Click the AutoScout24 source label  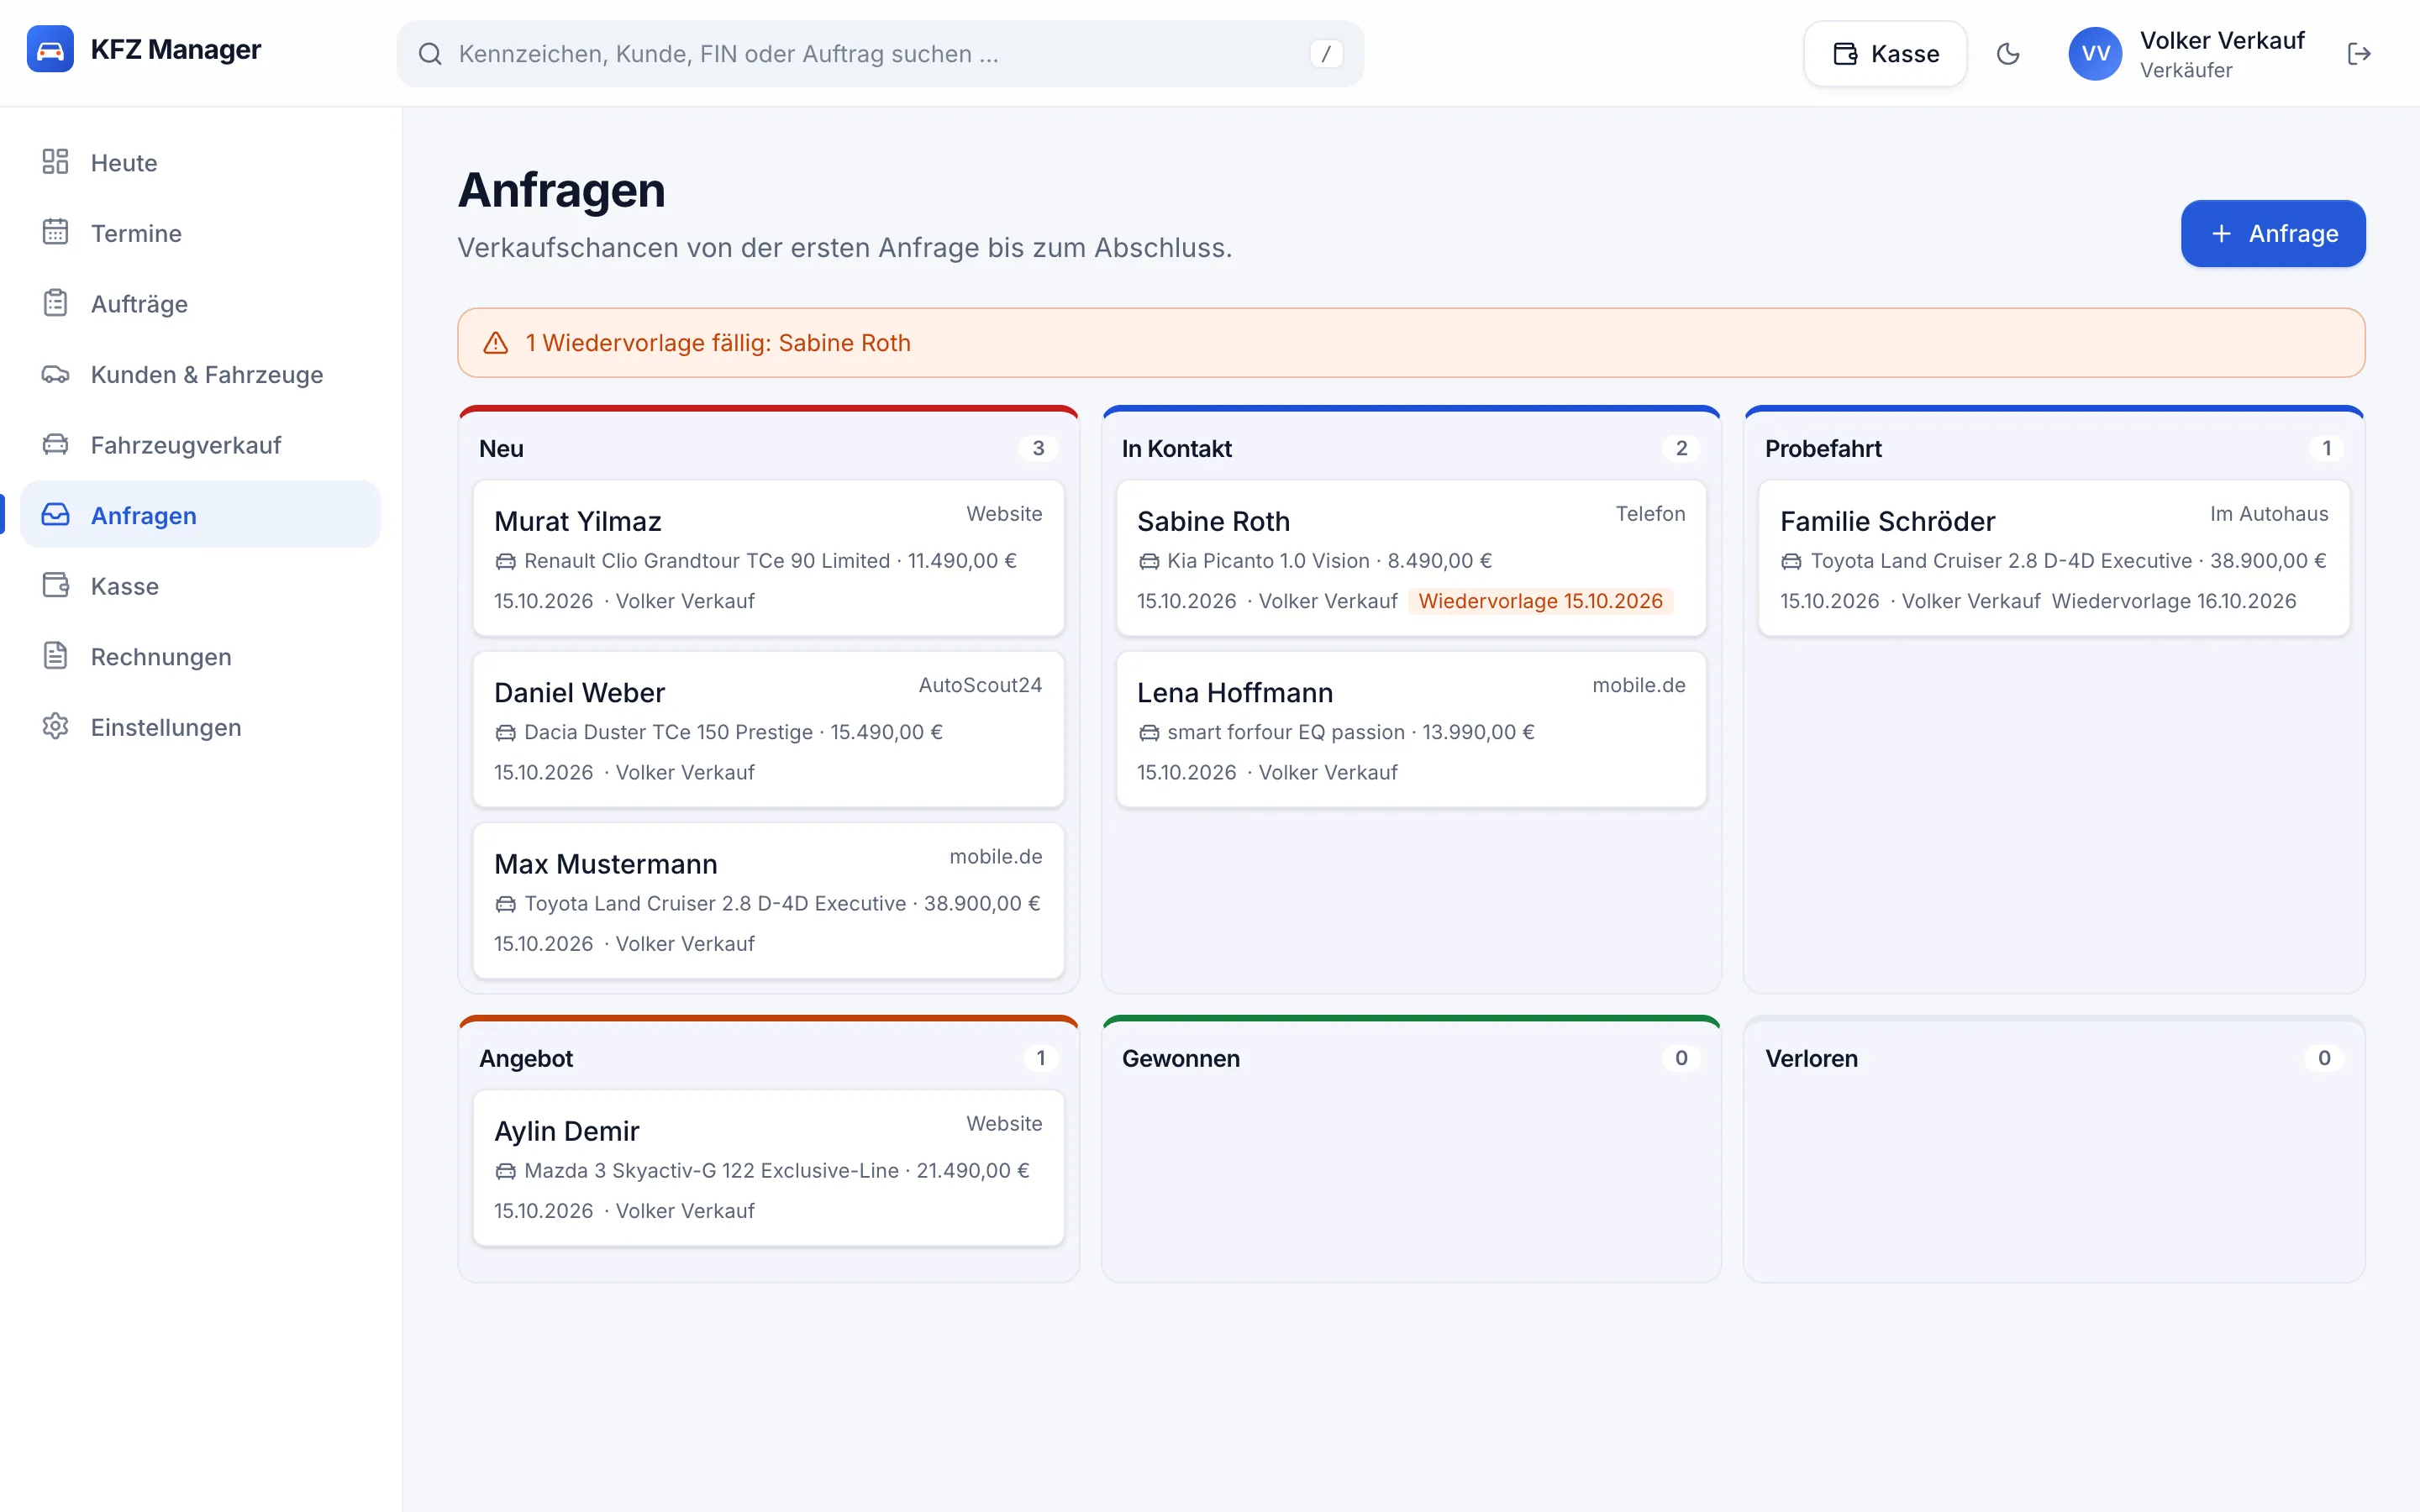(x=980, y=685)
